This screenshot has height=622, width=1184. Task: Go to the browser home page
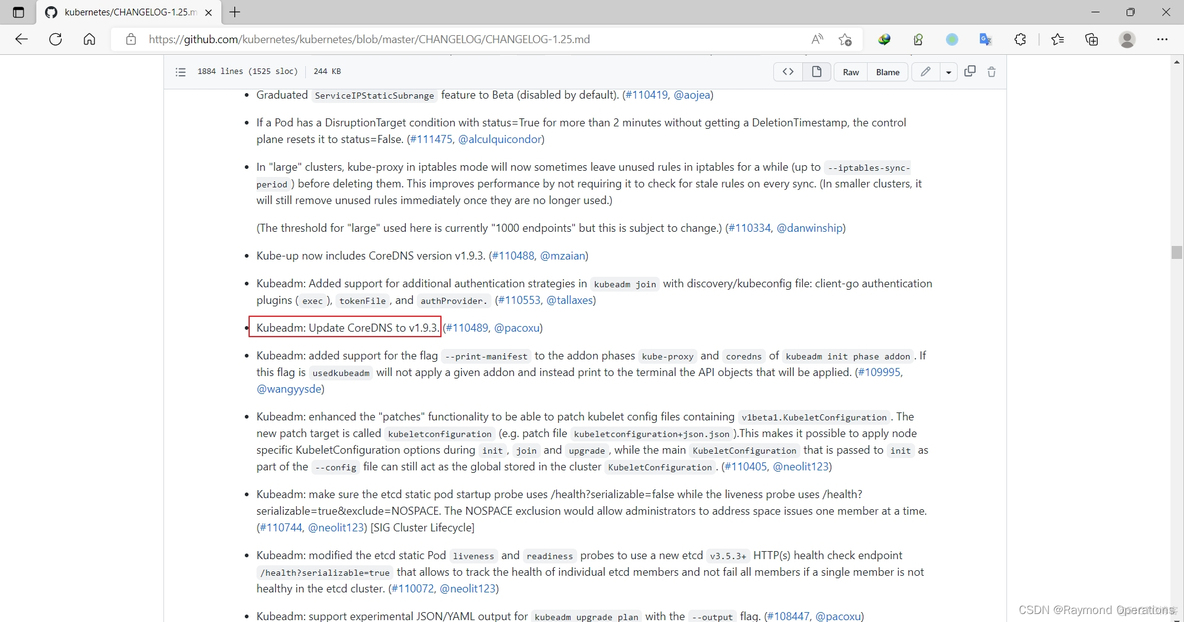pos(90,39)
